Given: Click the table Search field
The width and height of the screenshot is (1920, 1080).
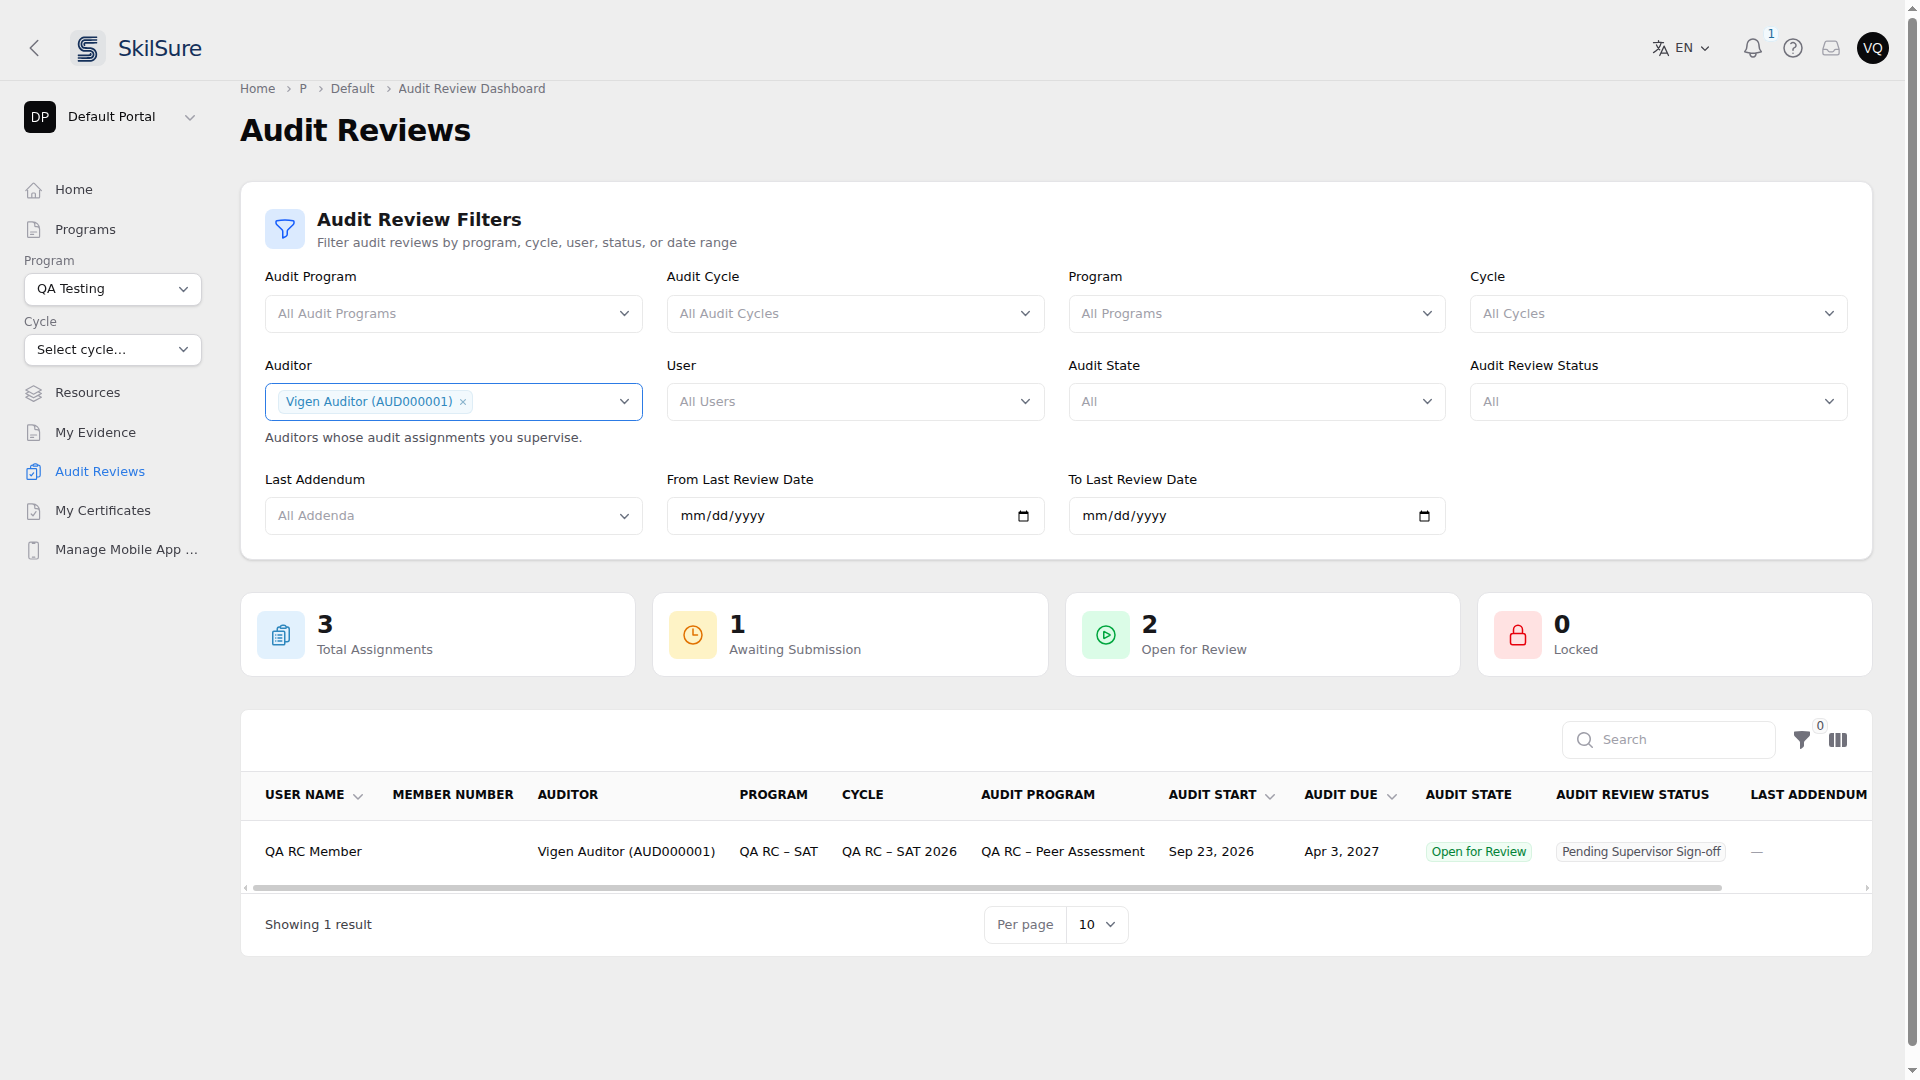Looking at the screenshot, I should (x=1669, y=740).
